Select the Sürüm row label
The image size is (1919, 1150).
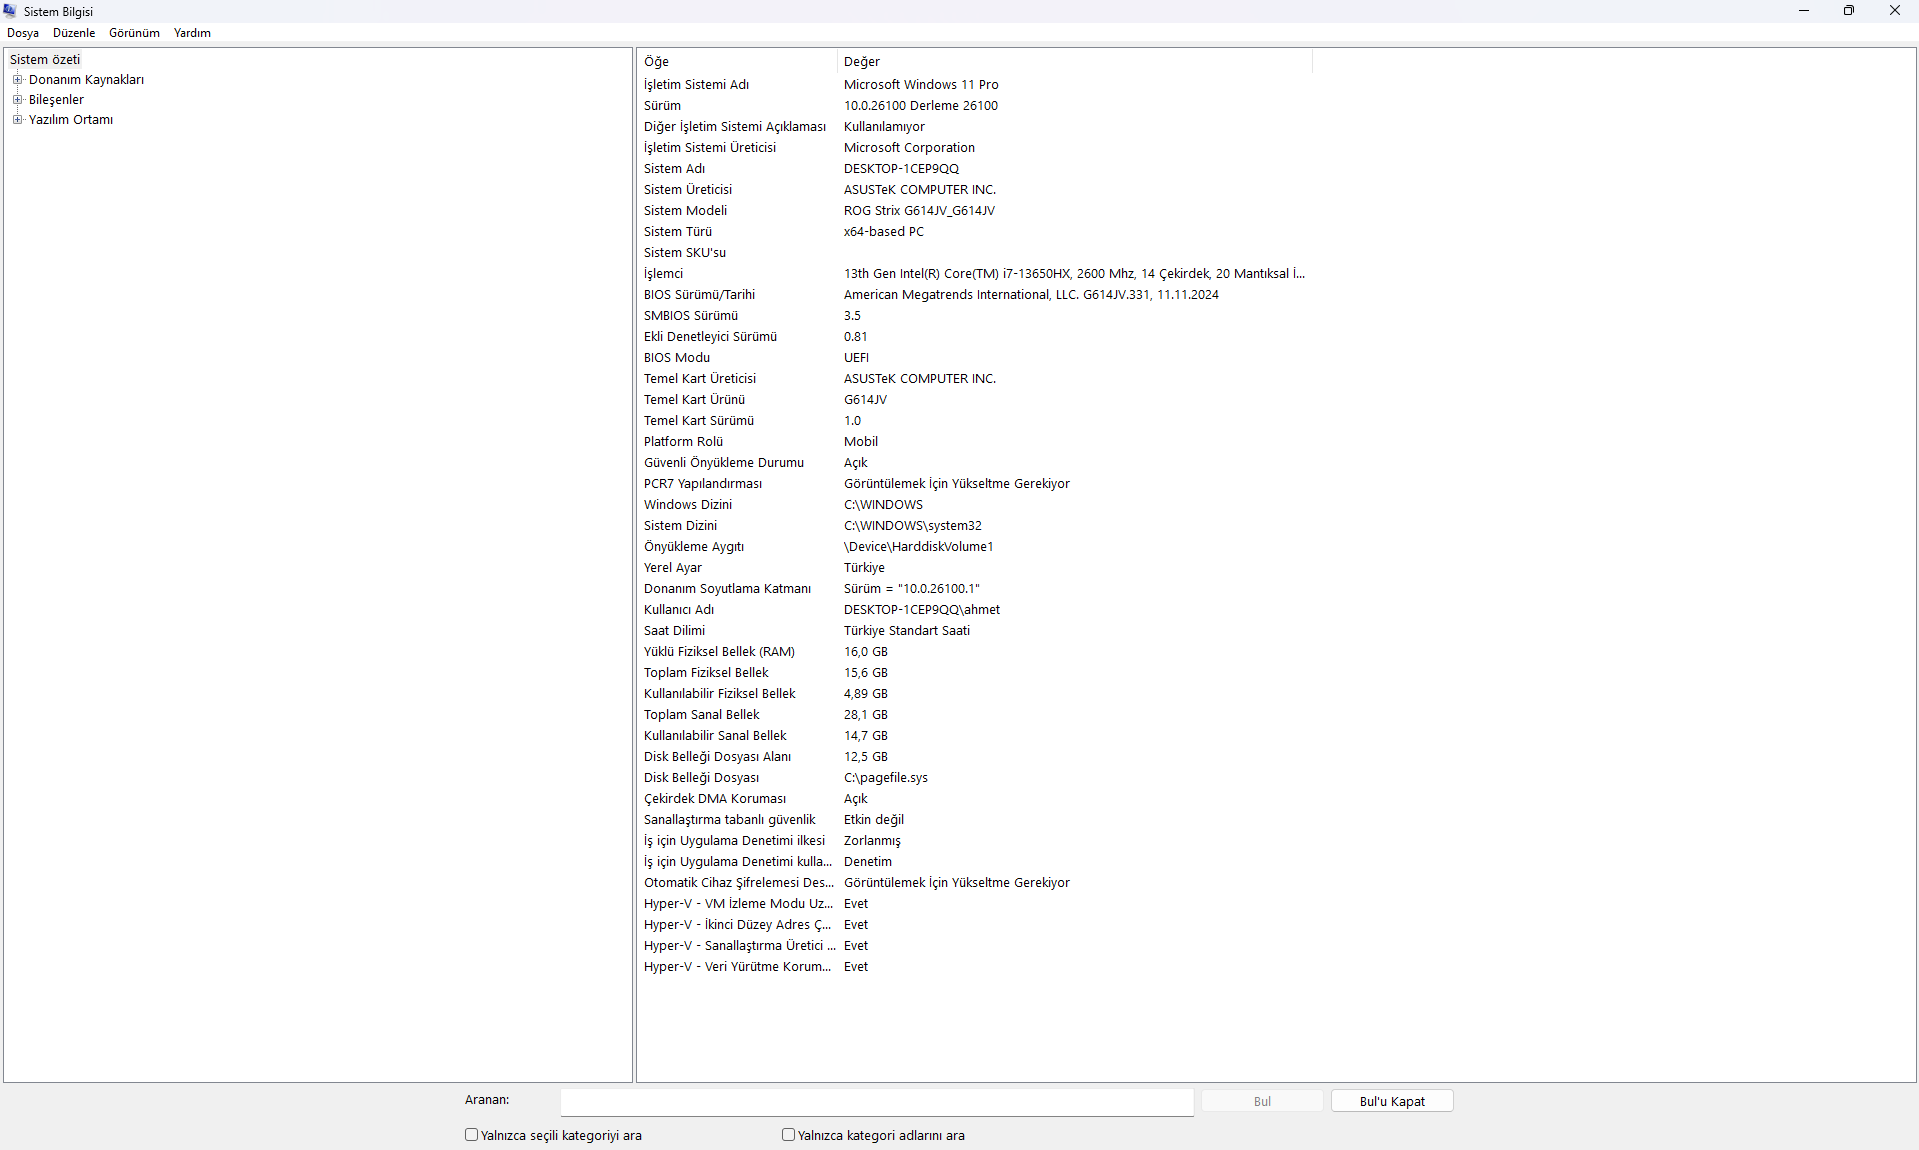(662, 105)
